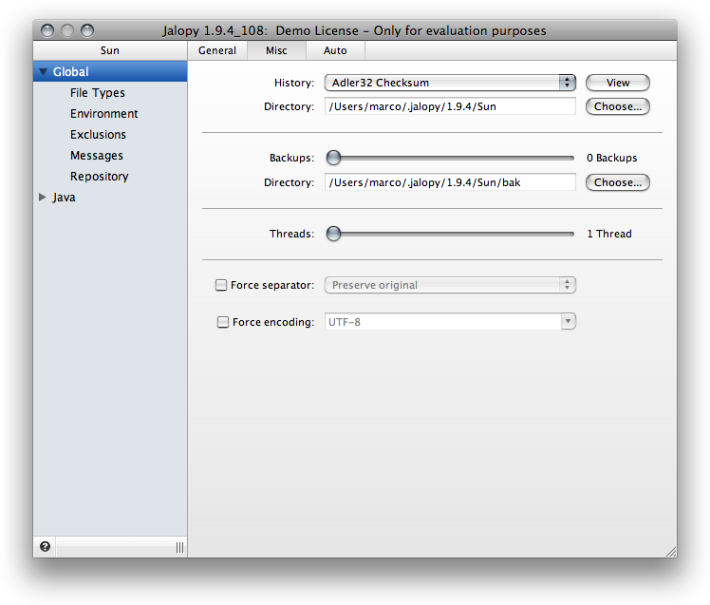Click the '1 Thread' value label
Image resolution: width=710 pixels, height=605 pixels.
pos(609,234)
